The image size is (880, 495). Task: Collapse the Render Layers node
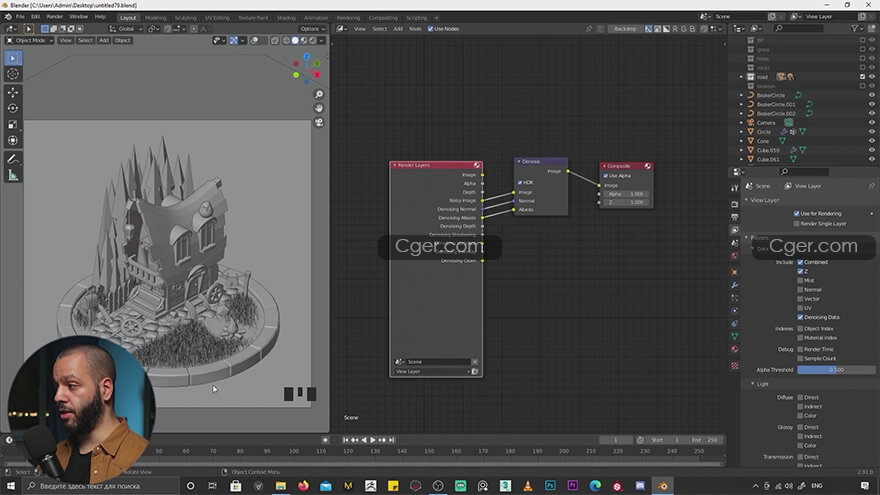395,165
